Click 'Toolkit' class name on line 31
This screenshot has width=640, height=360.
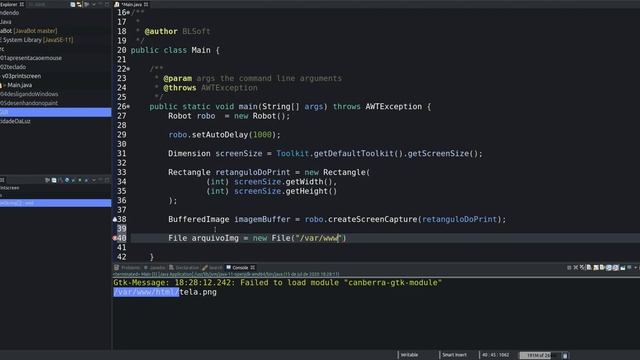point(292,153)
